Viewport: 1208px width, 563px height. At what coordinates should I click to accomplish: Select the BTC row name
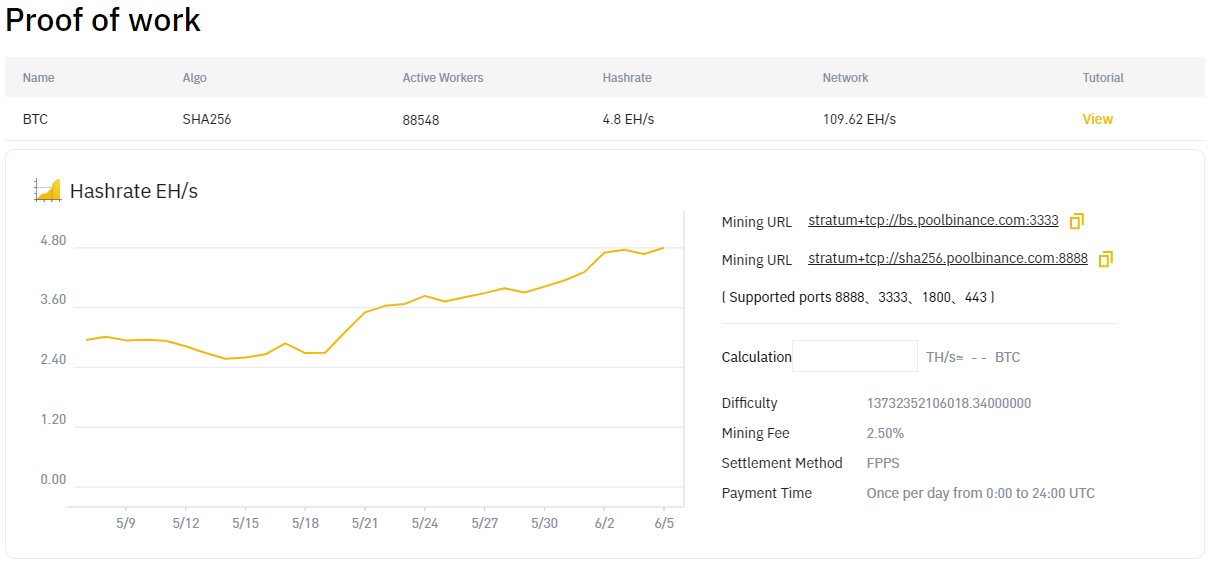pos(35,119)
